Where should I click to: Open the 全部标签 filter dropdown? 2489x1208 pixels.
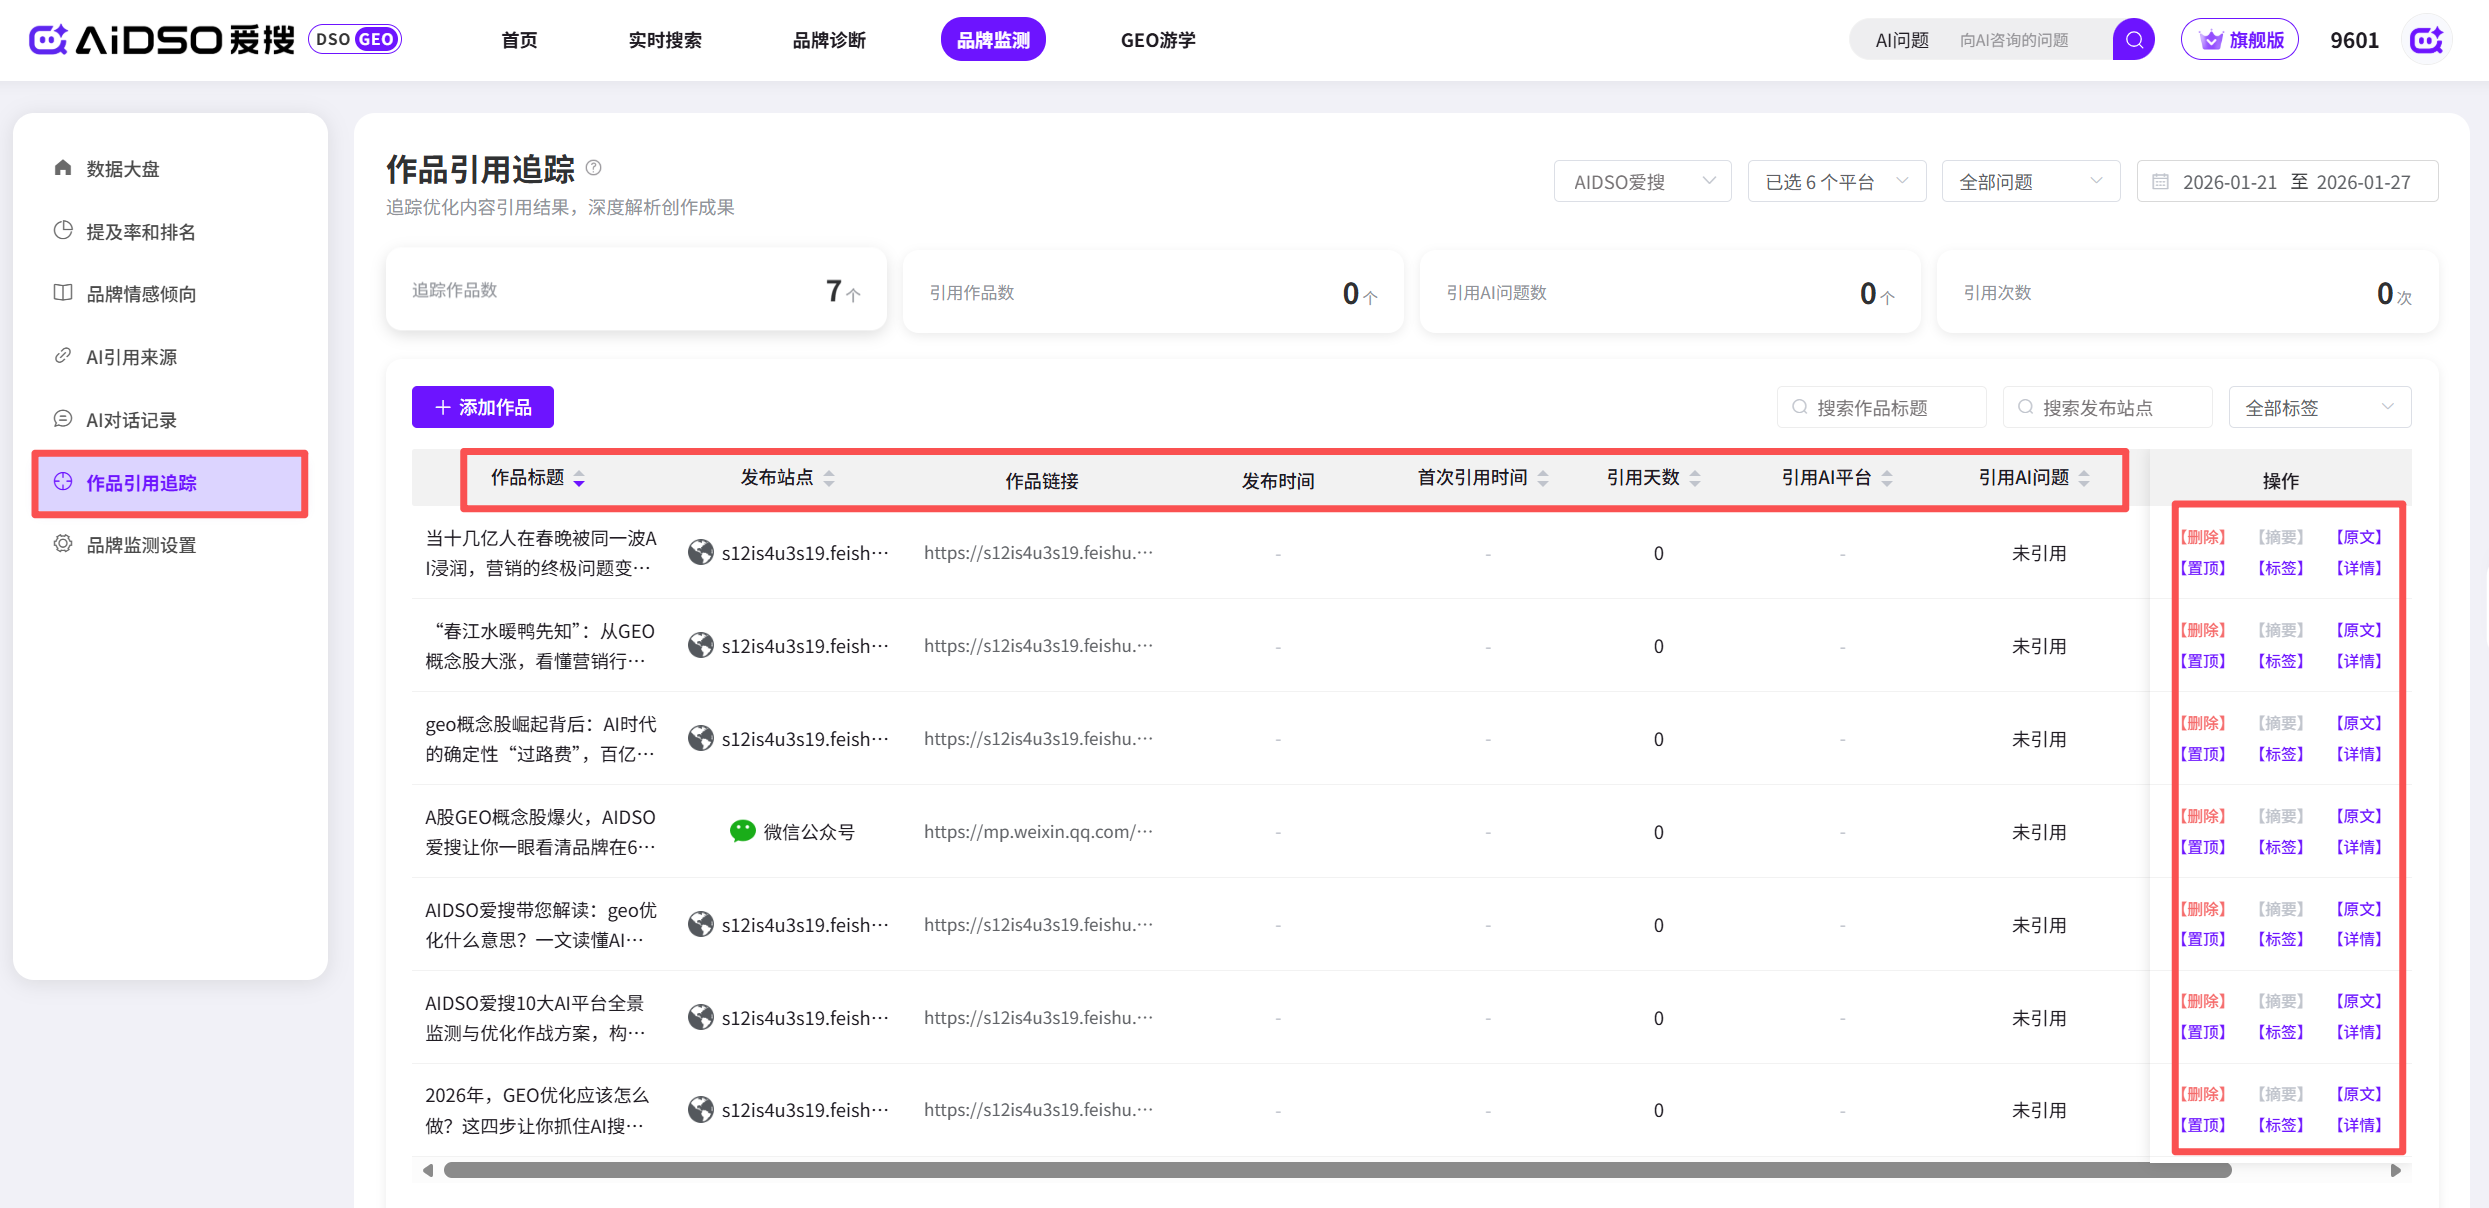(2319, 408)
